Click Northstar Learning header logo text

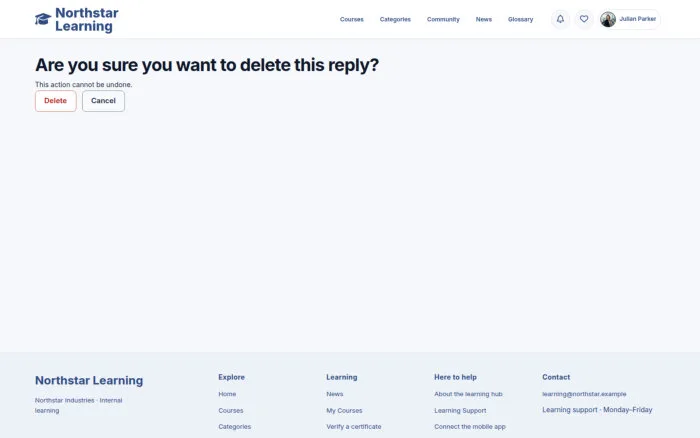click(87, 19)
